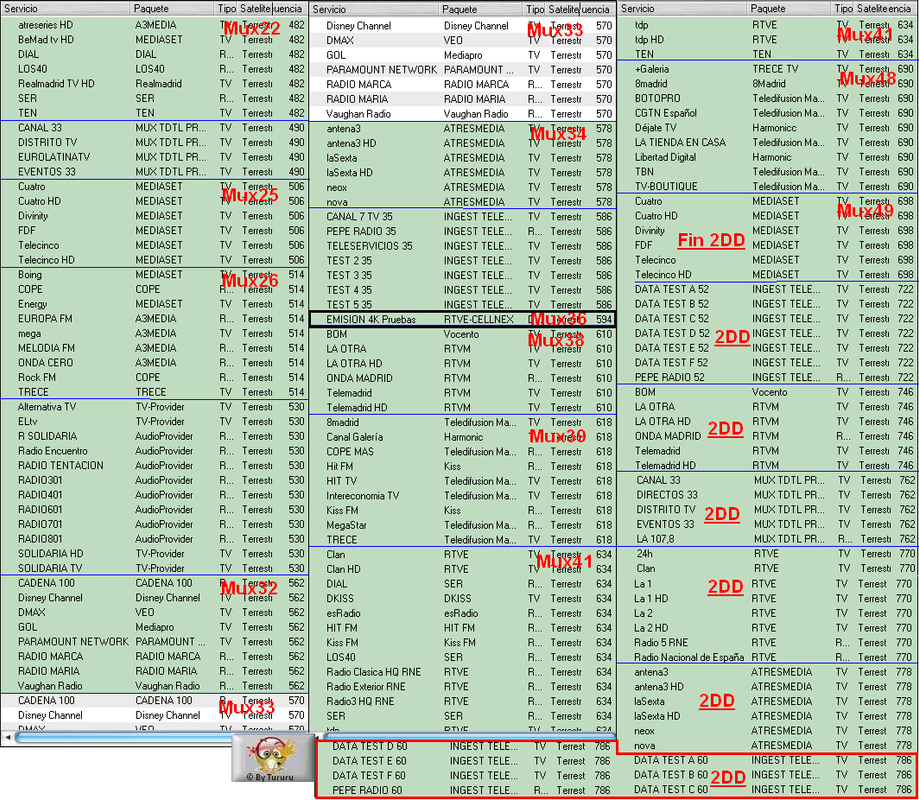Select the LA TIENDA EN CASA row
This screenshot has width=919, height=800.
coord(768,142)
